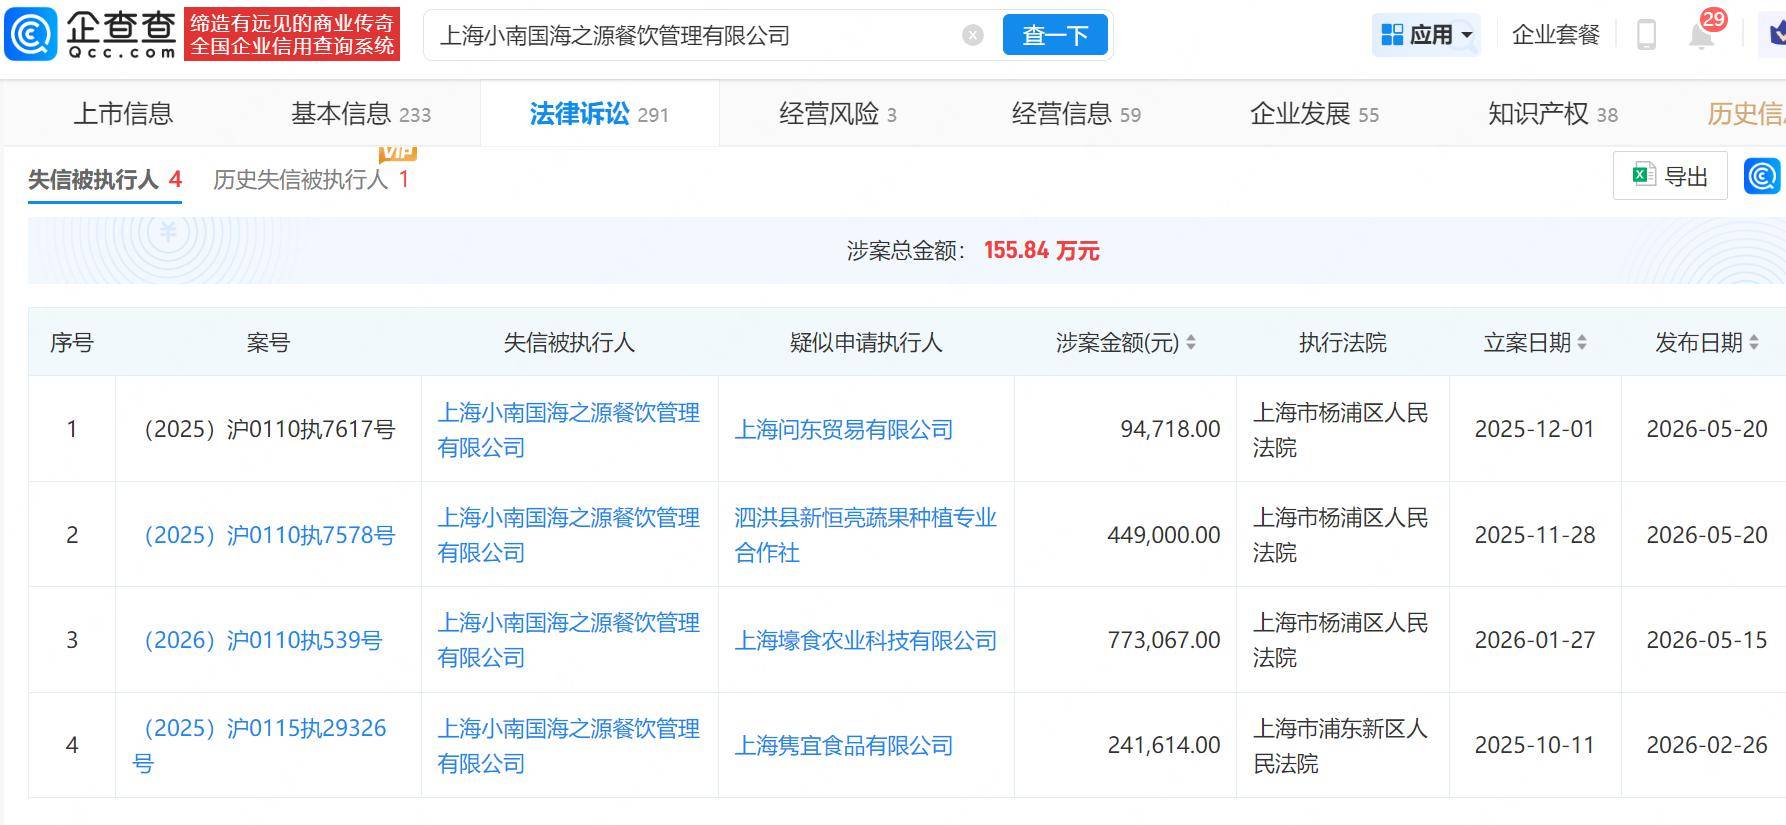Open 上海隽宜食品有限公司 link
Viewport: 1786px width, 825px height.
(x=844, y=745)
